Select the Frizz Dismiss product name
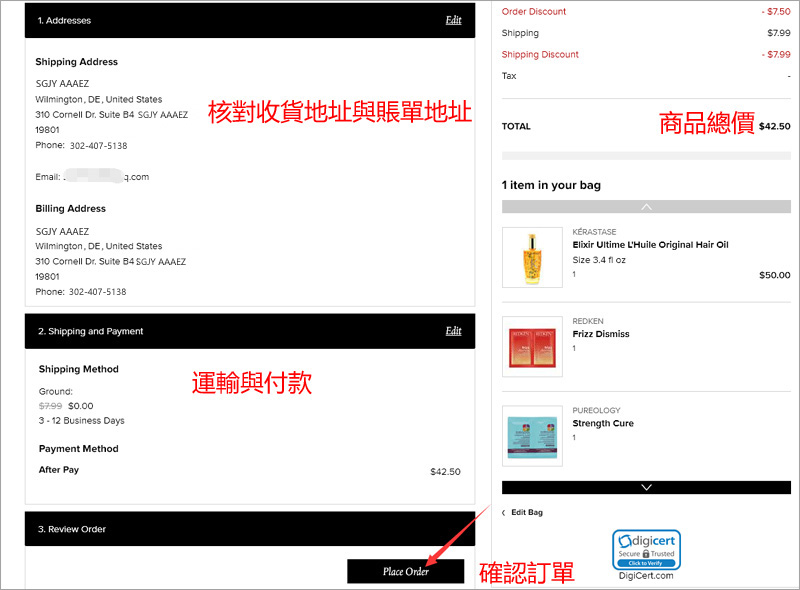800x590 pixels. pyautogui.click(x=601, y=334)
